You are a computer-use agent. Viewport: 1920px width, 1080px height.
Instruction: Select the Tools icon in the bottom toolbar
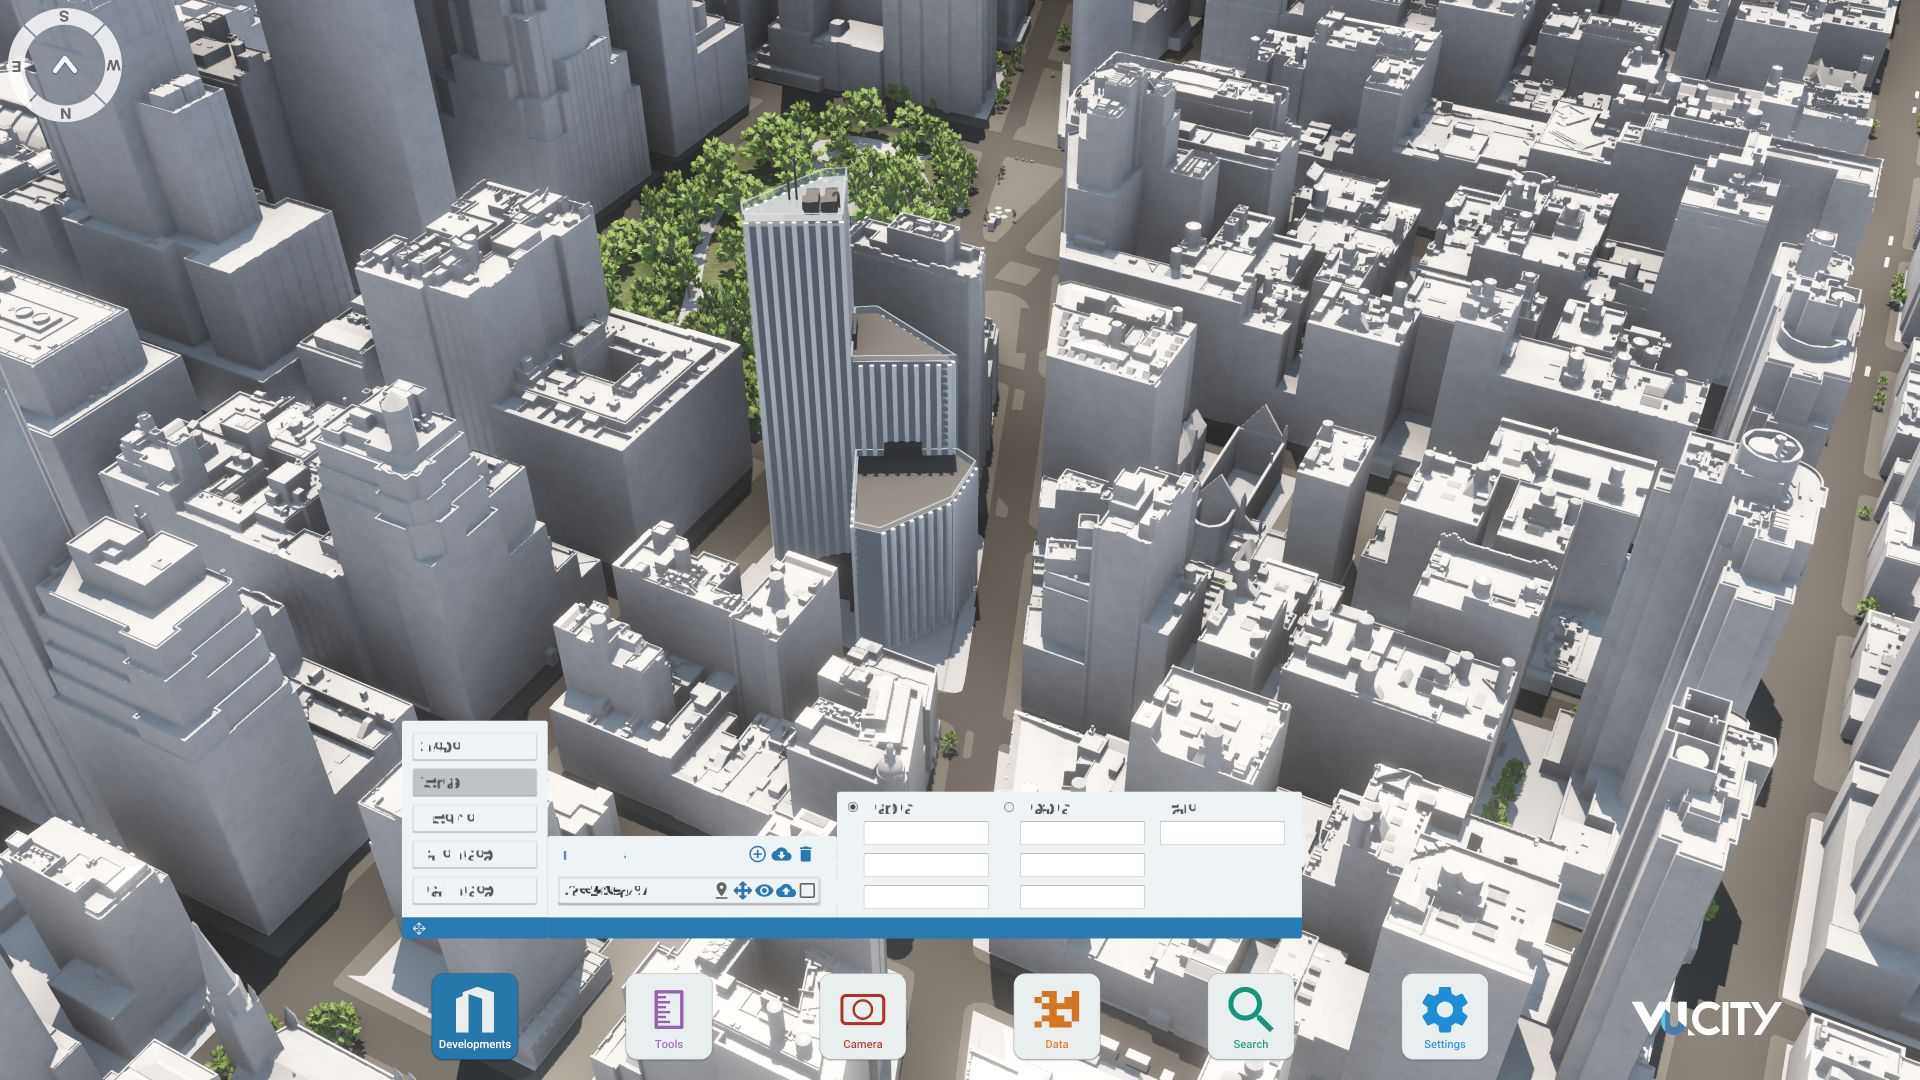click(x=669, y=1015)
